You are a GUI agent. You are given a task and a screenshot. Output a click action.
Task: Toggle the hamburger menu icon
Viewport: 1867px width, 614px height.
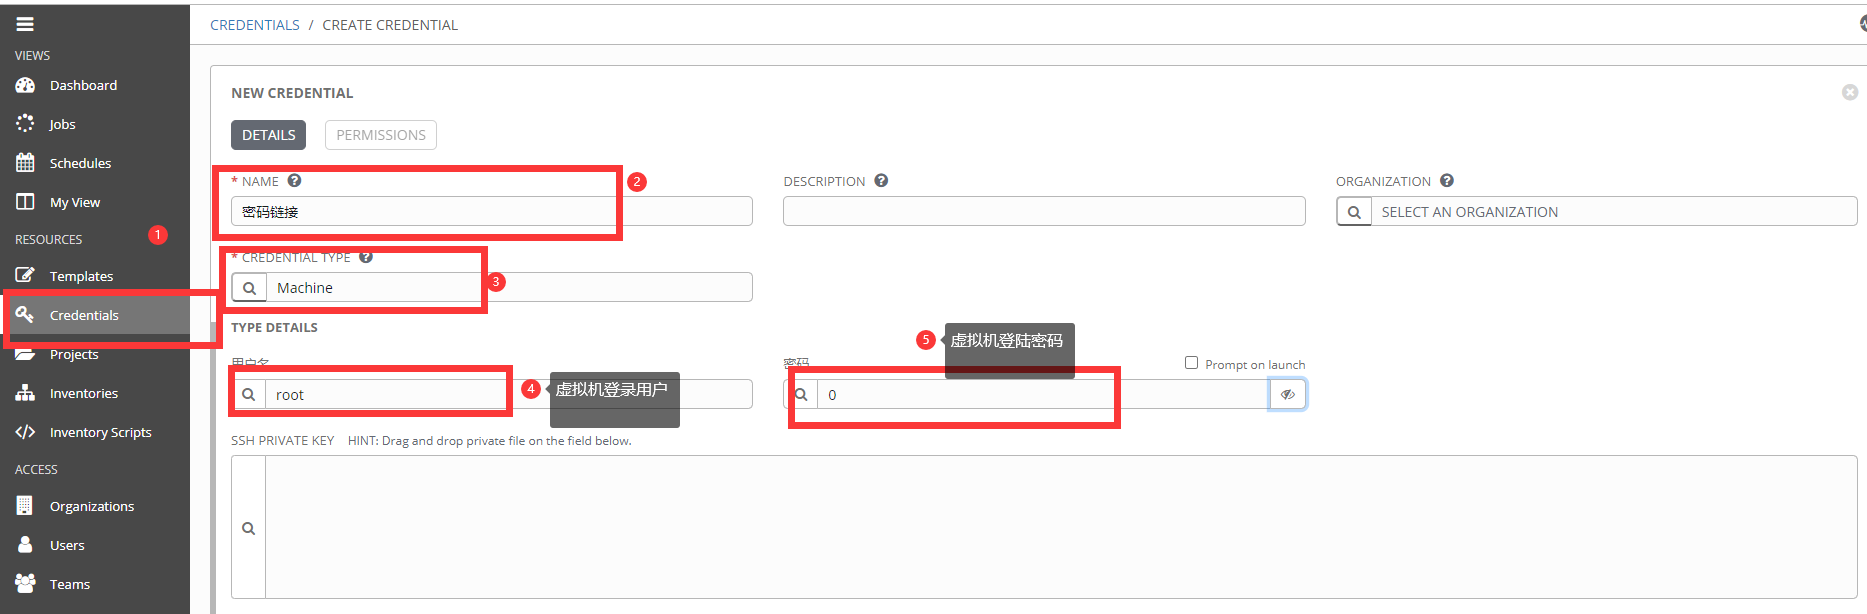click(x=25, y=24)
